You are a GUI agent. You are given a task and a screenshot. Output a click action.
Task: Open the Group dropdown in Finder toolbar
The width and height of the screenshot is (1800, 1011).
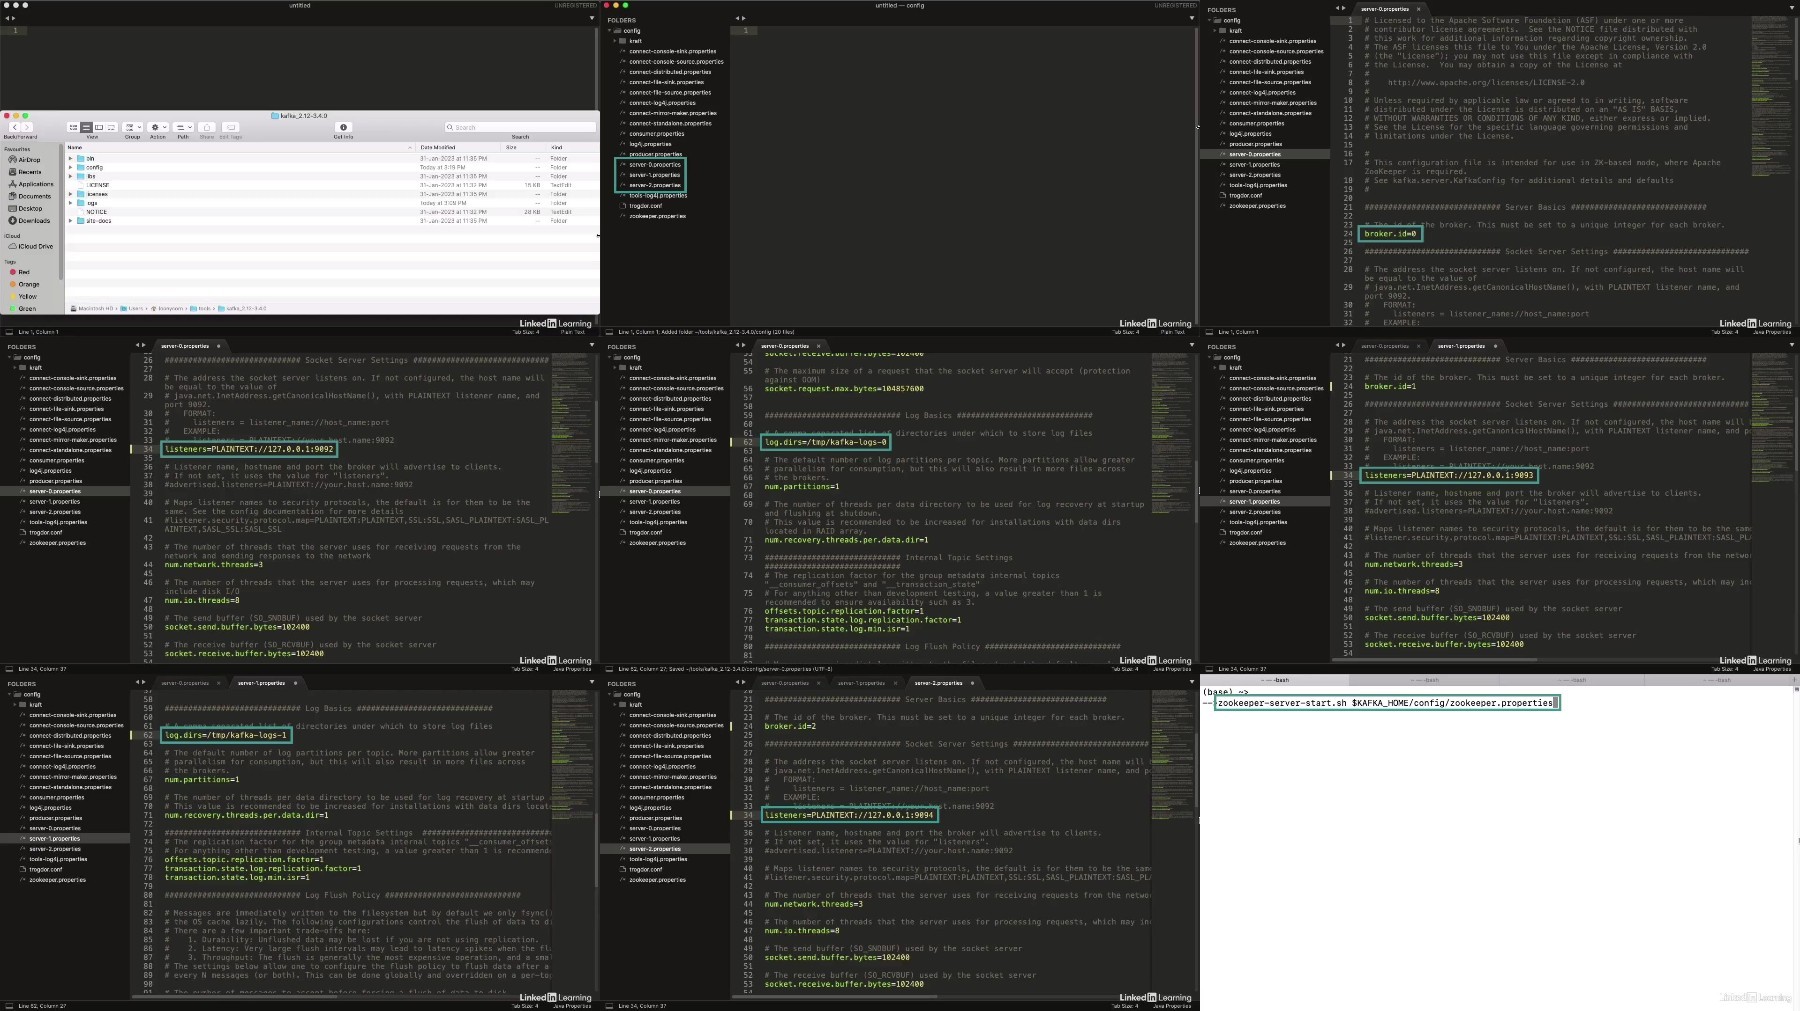[132, 127]
